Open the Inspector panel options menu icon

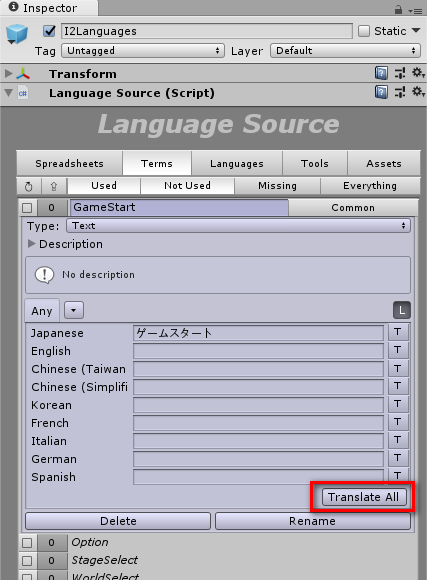tap(416, 11)
